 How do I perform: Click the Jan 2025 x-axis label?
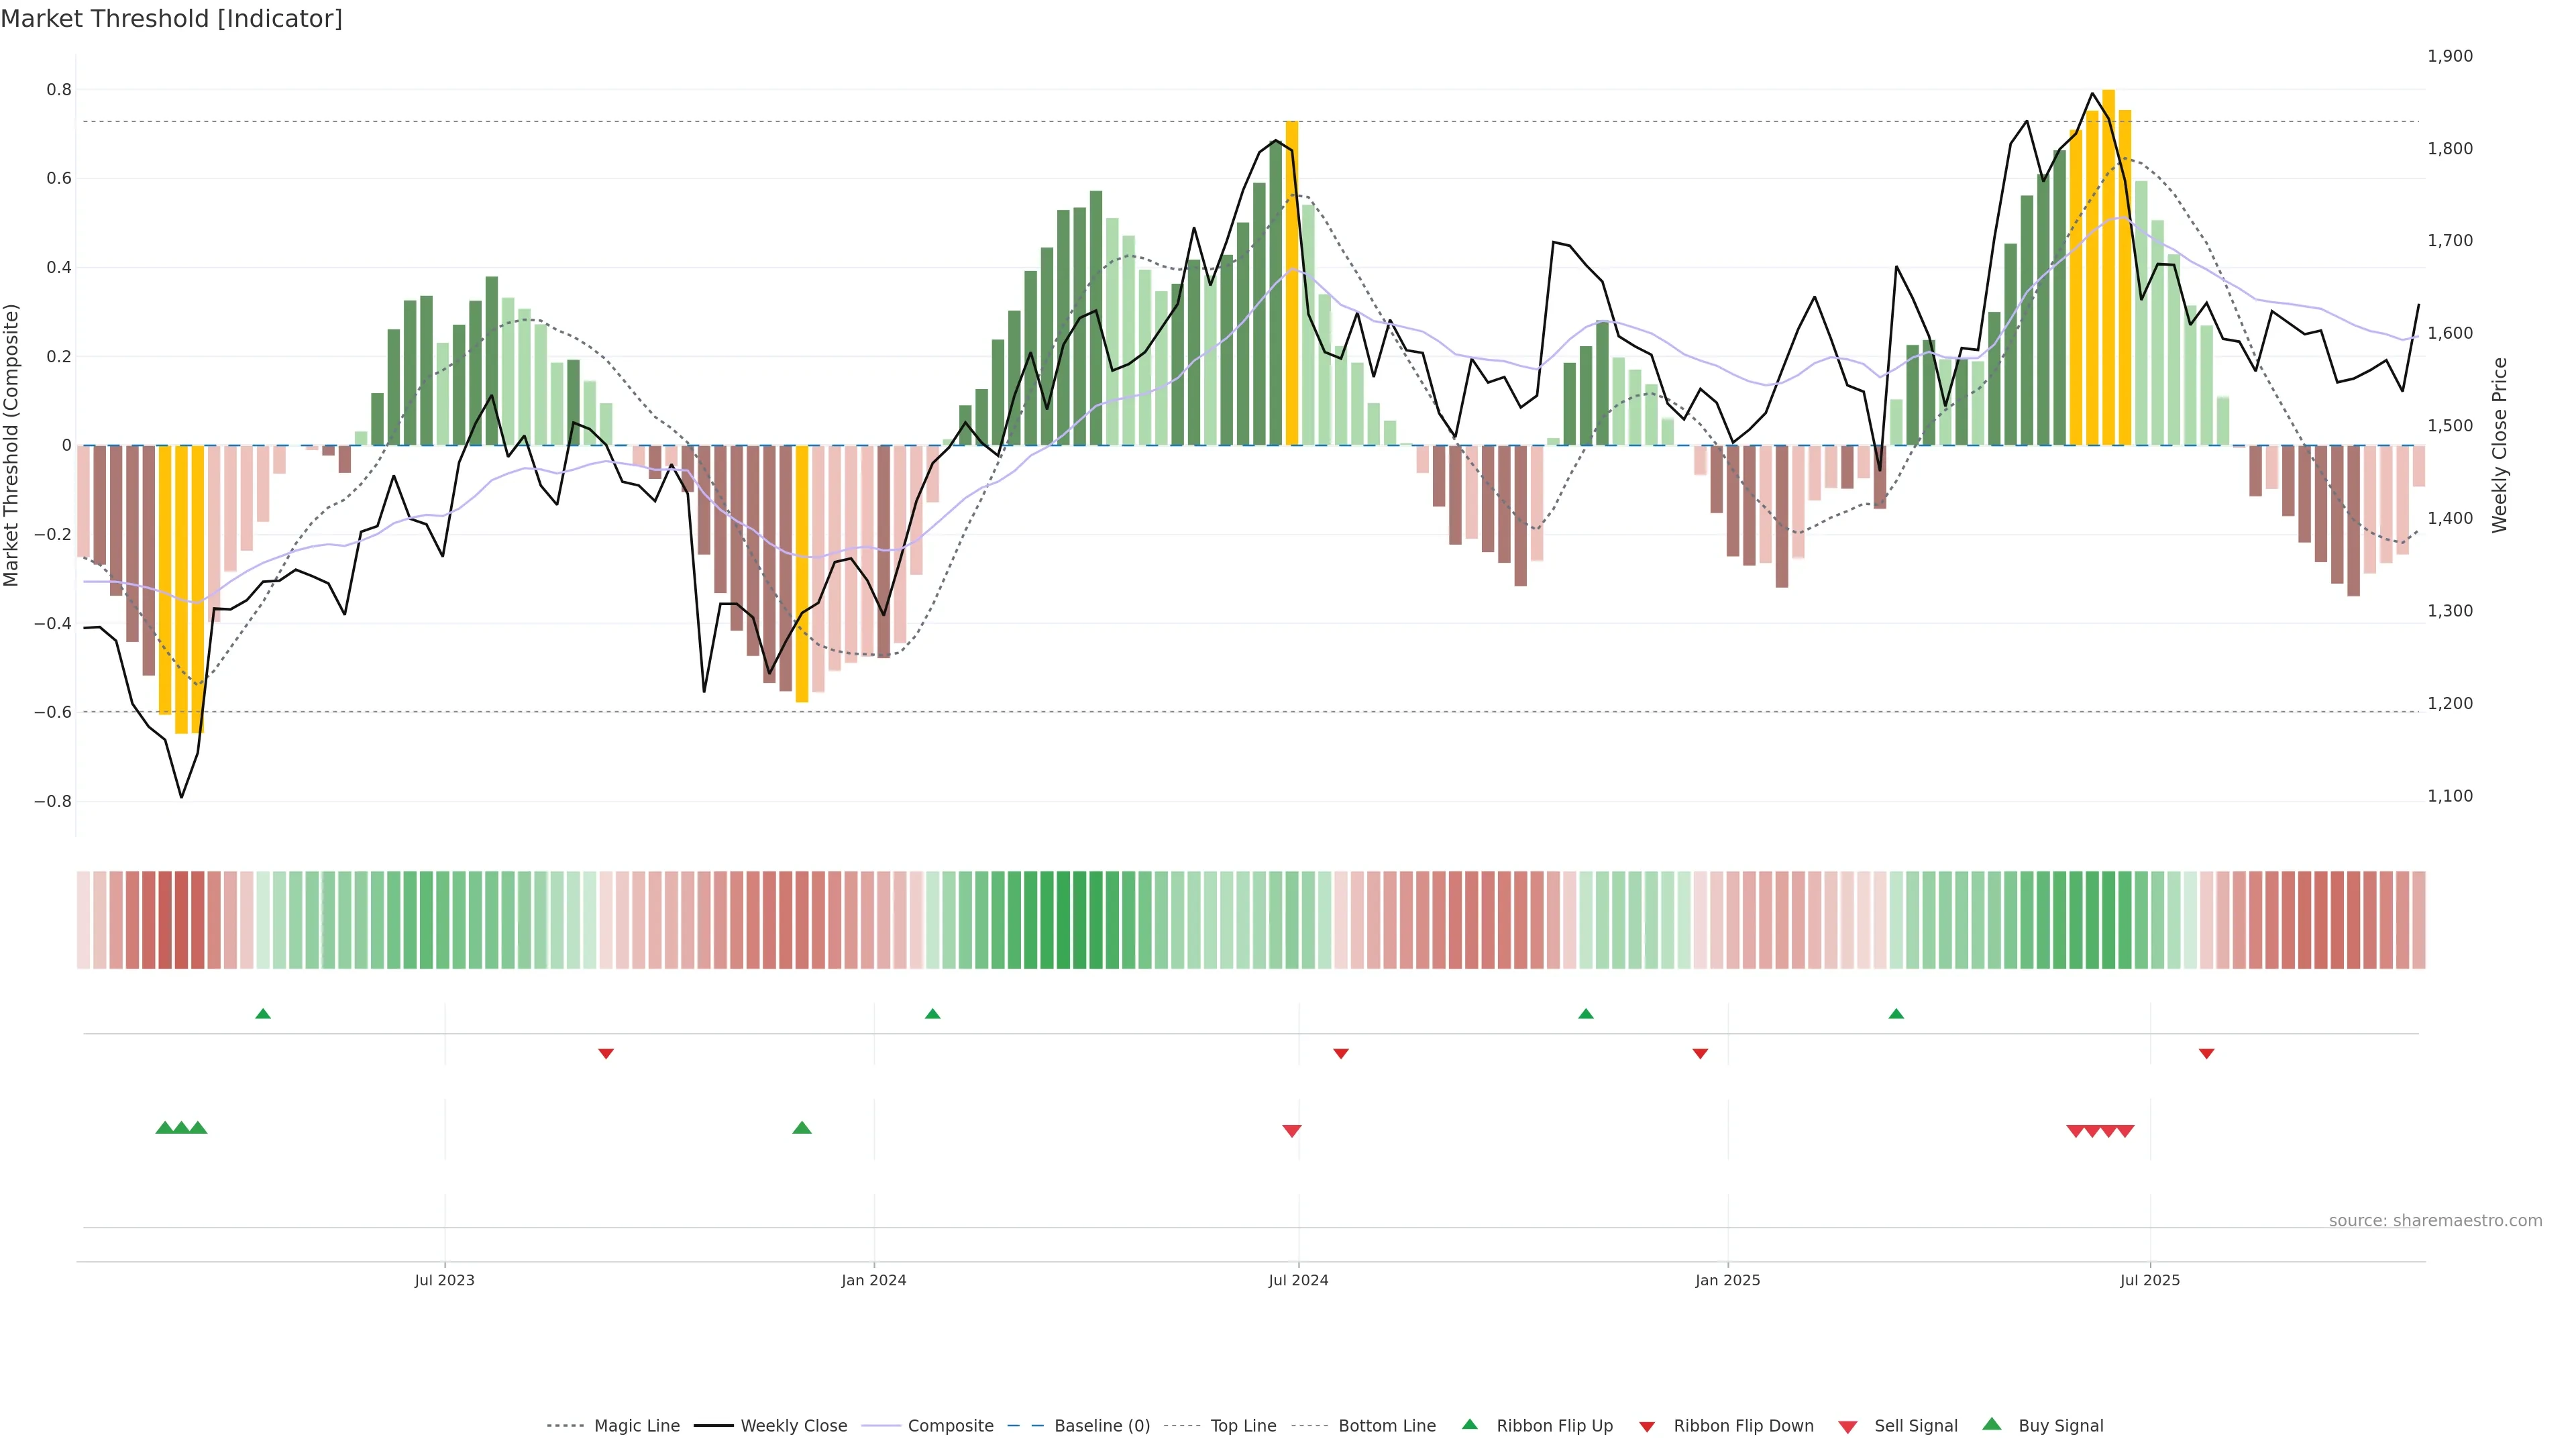[1727, 1280]
